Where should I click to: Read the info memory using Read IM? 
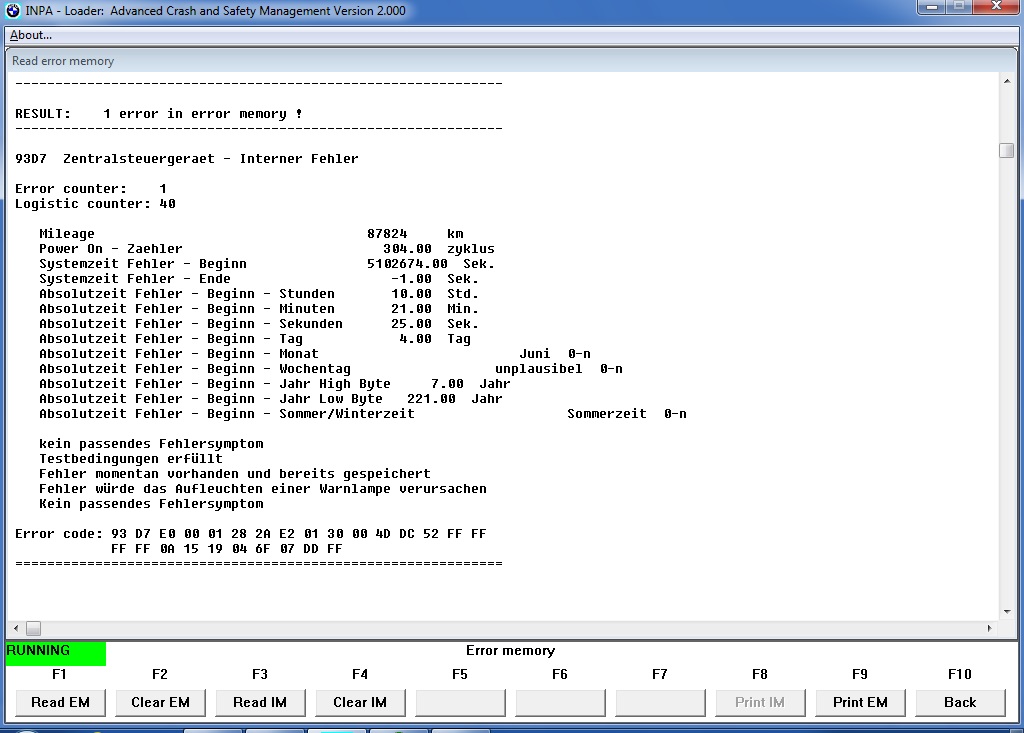click(x=260, y=702)
